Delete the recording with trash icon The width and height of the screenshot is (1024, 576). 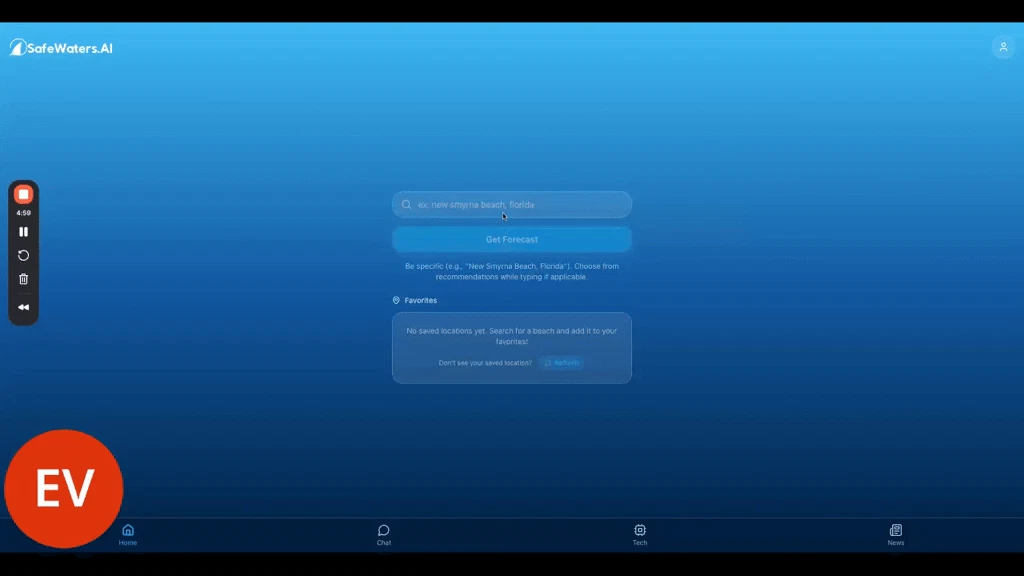click(x=24, y=279)
